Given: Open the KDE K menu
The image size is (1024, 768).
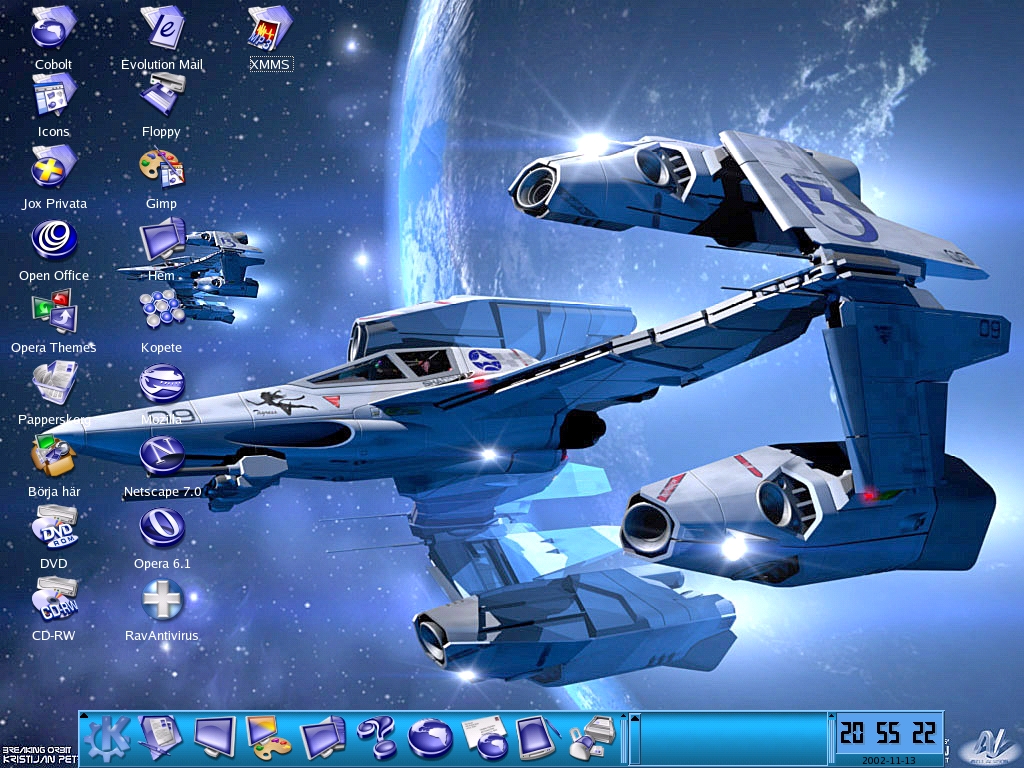Looking at the screenshot, I should tap(108, 739).
